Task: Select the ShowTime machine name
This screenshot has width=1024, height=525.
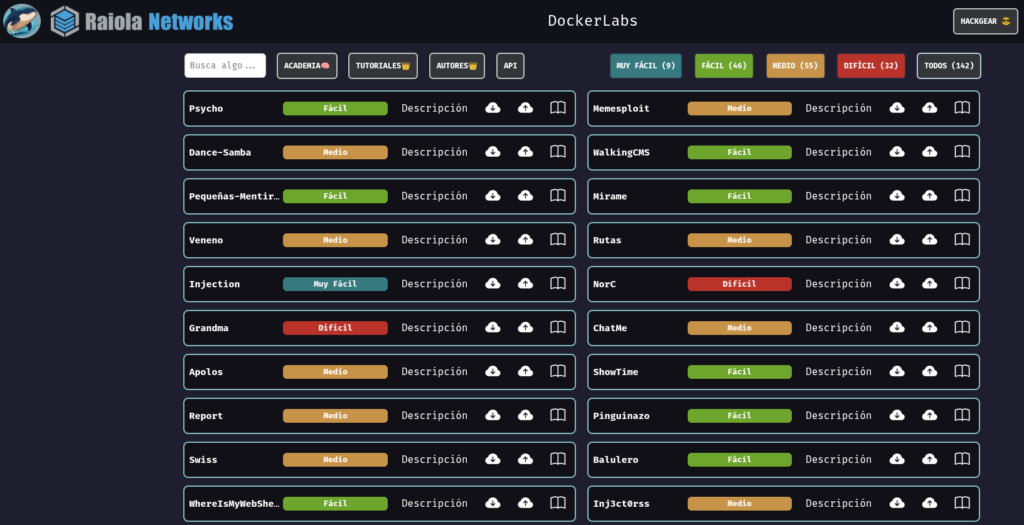Action: click(615, 372)
